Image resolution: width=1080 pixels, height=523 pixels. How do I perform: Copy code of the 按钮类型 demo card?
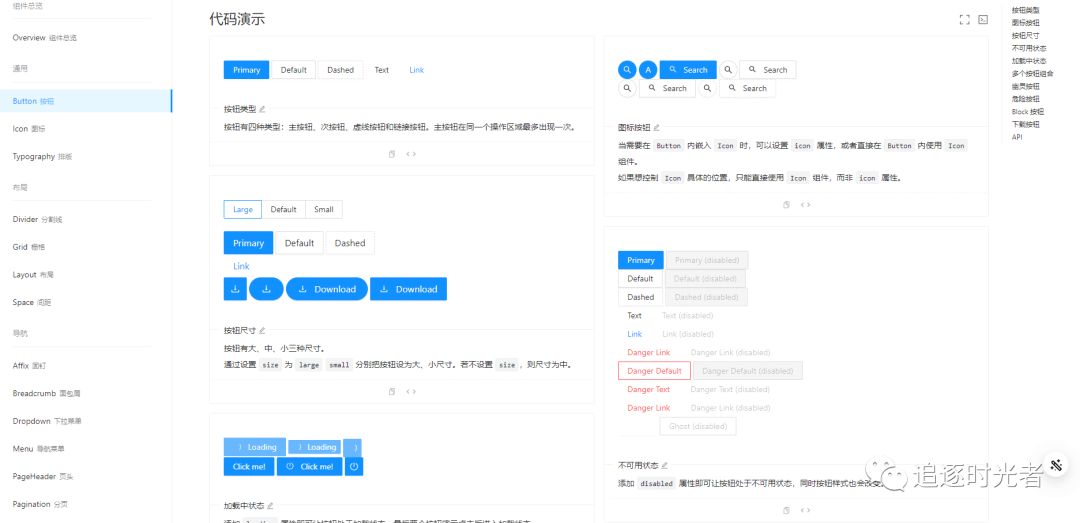click(x=392, y=154)
